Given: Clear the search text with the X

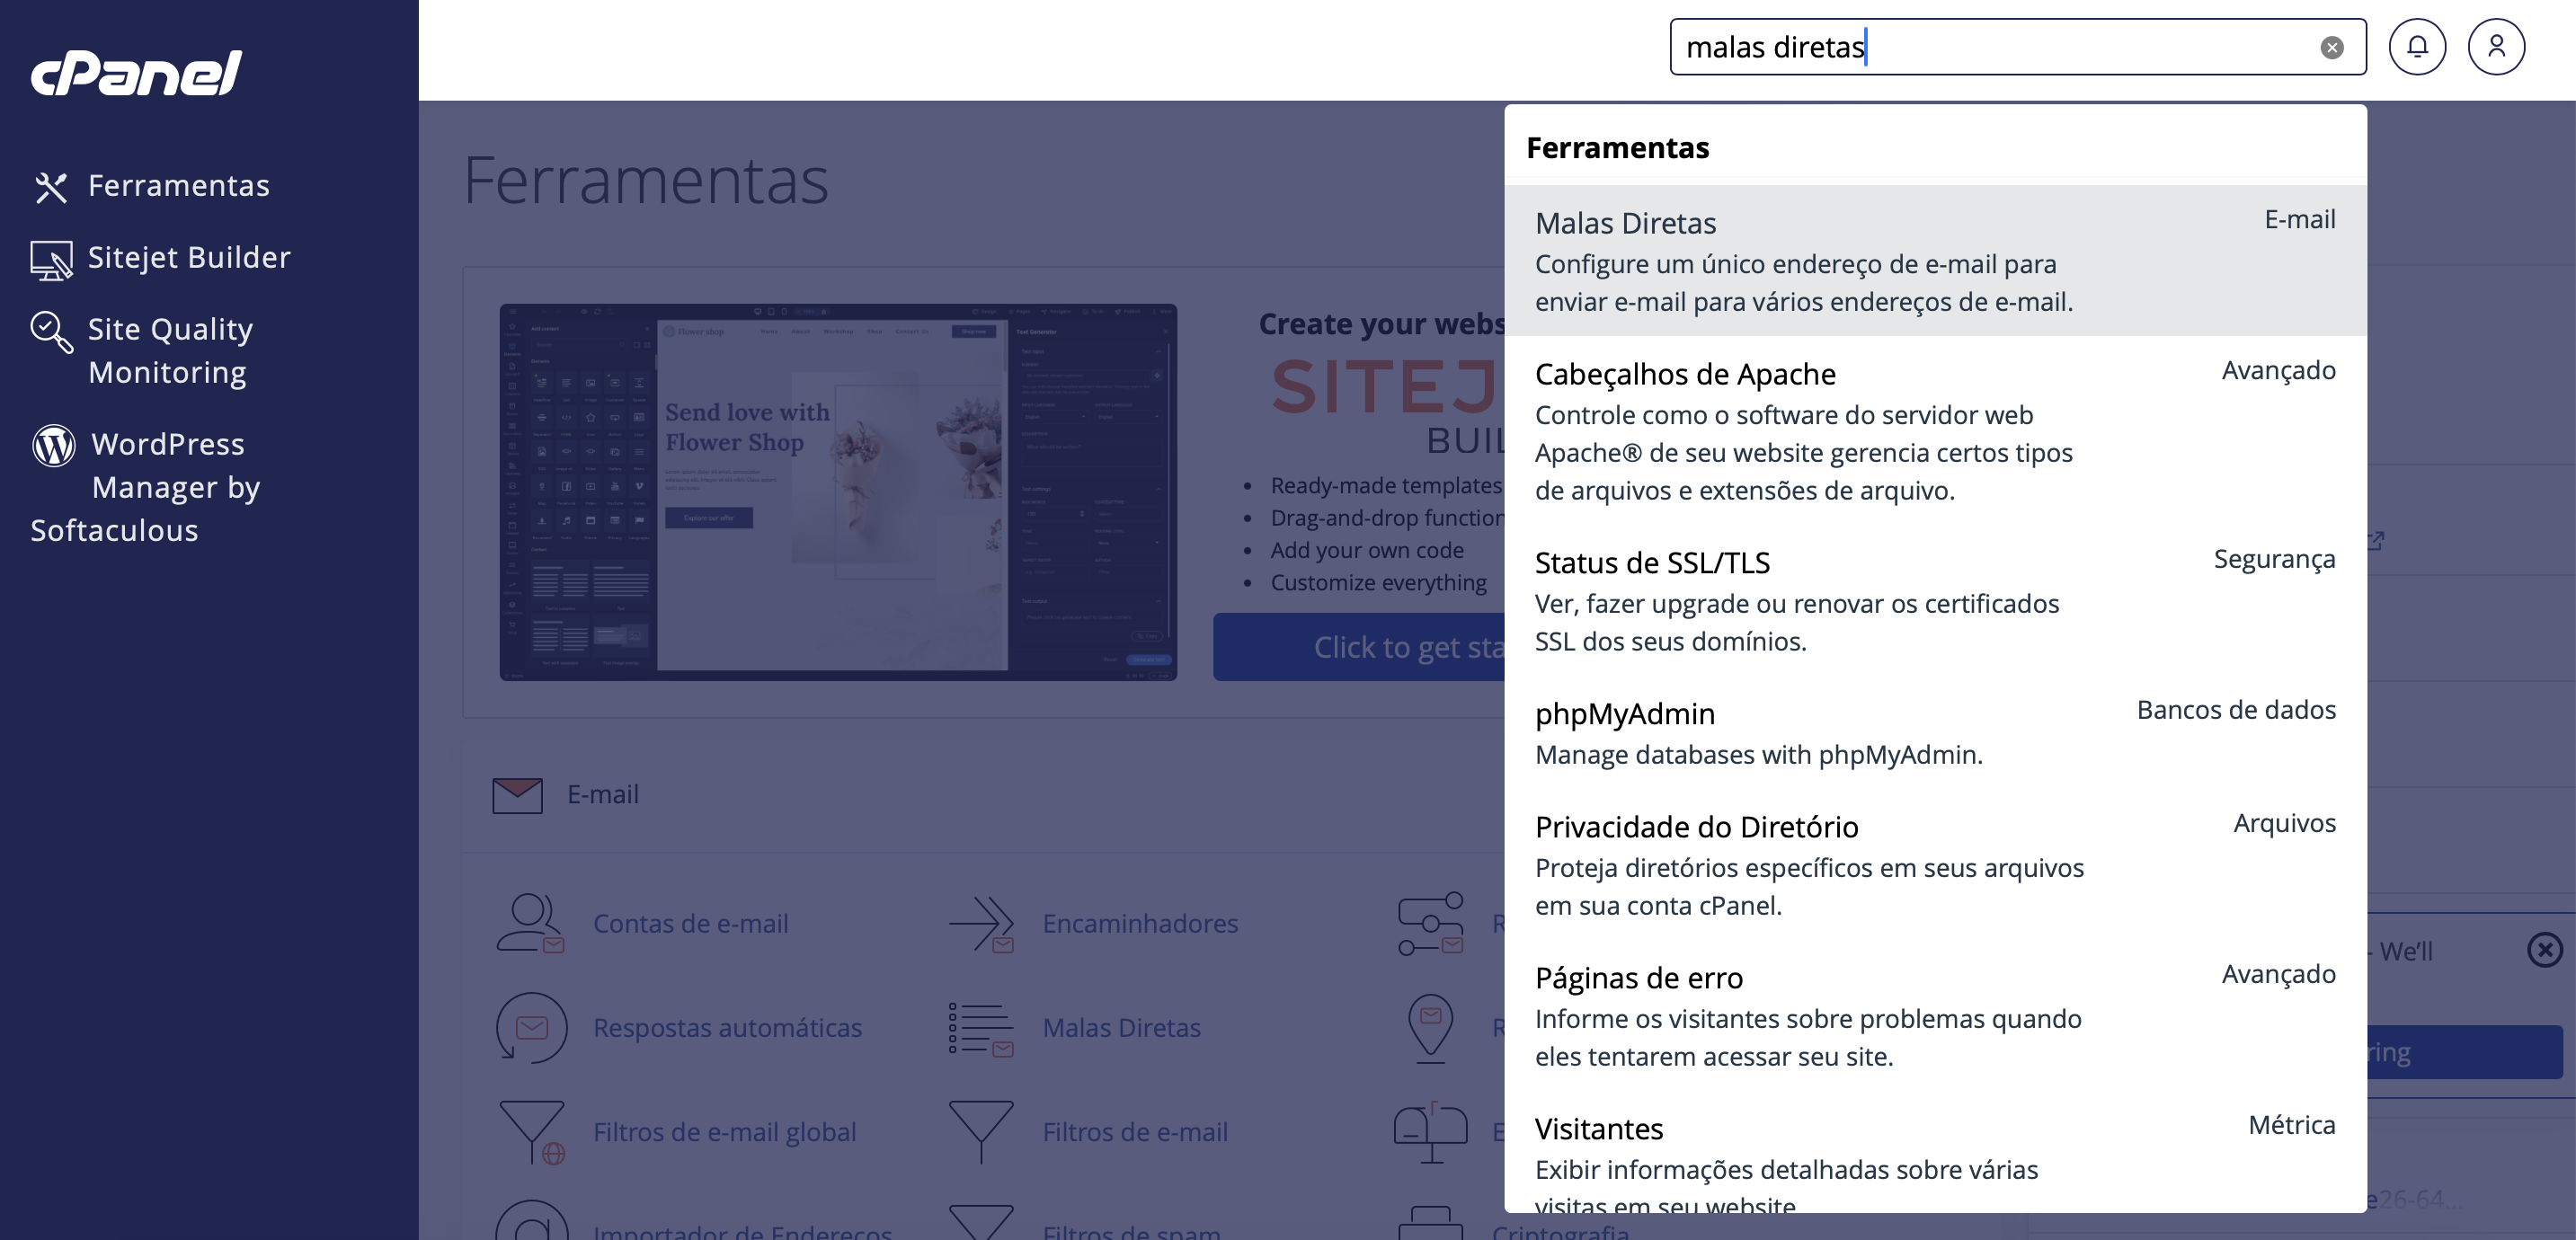Looking at the screenshot, I should pos(2332,48).
